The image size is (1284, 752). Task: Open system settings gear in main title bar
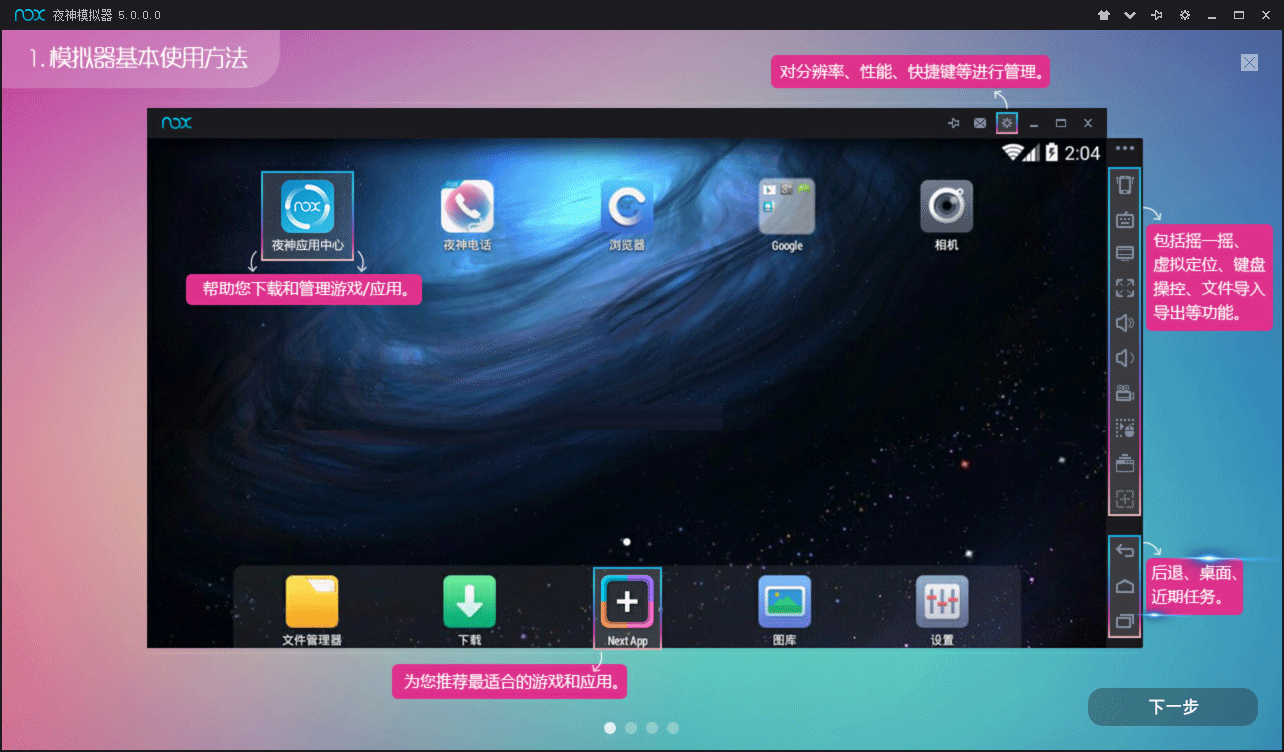1185,15
